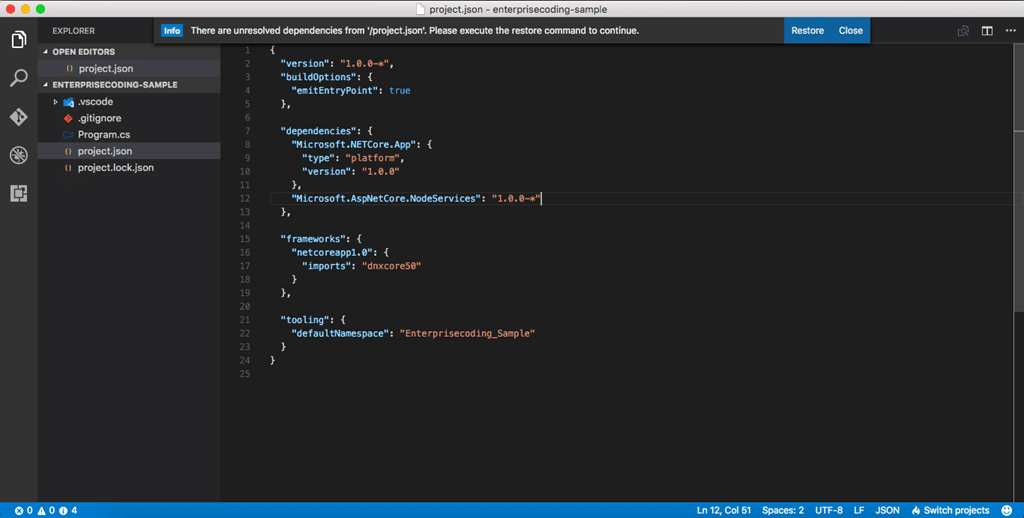The image size is (1024, 518).
Task: Click line number 25 in the gutter
Action: coord(245,374)
